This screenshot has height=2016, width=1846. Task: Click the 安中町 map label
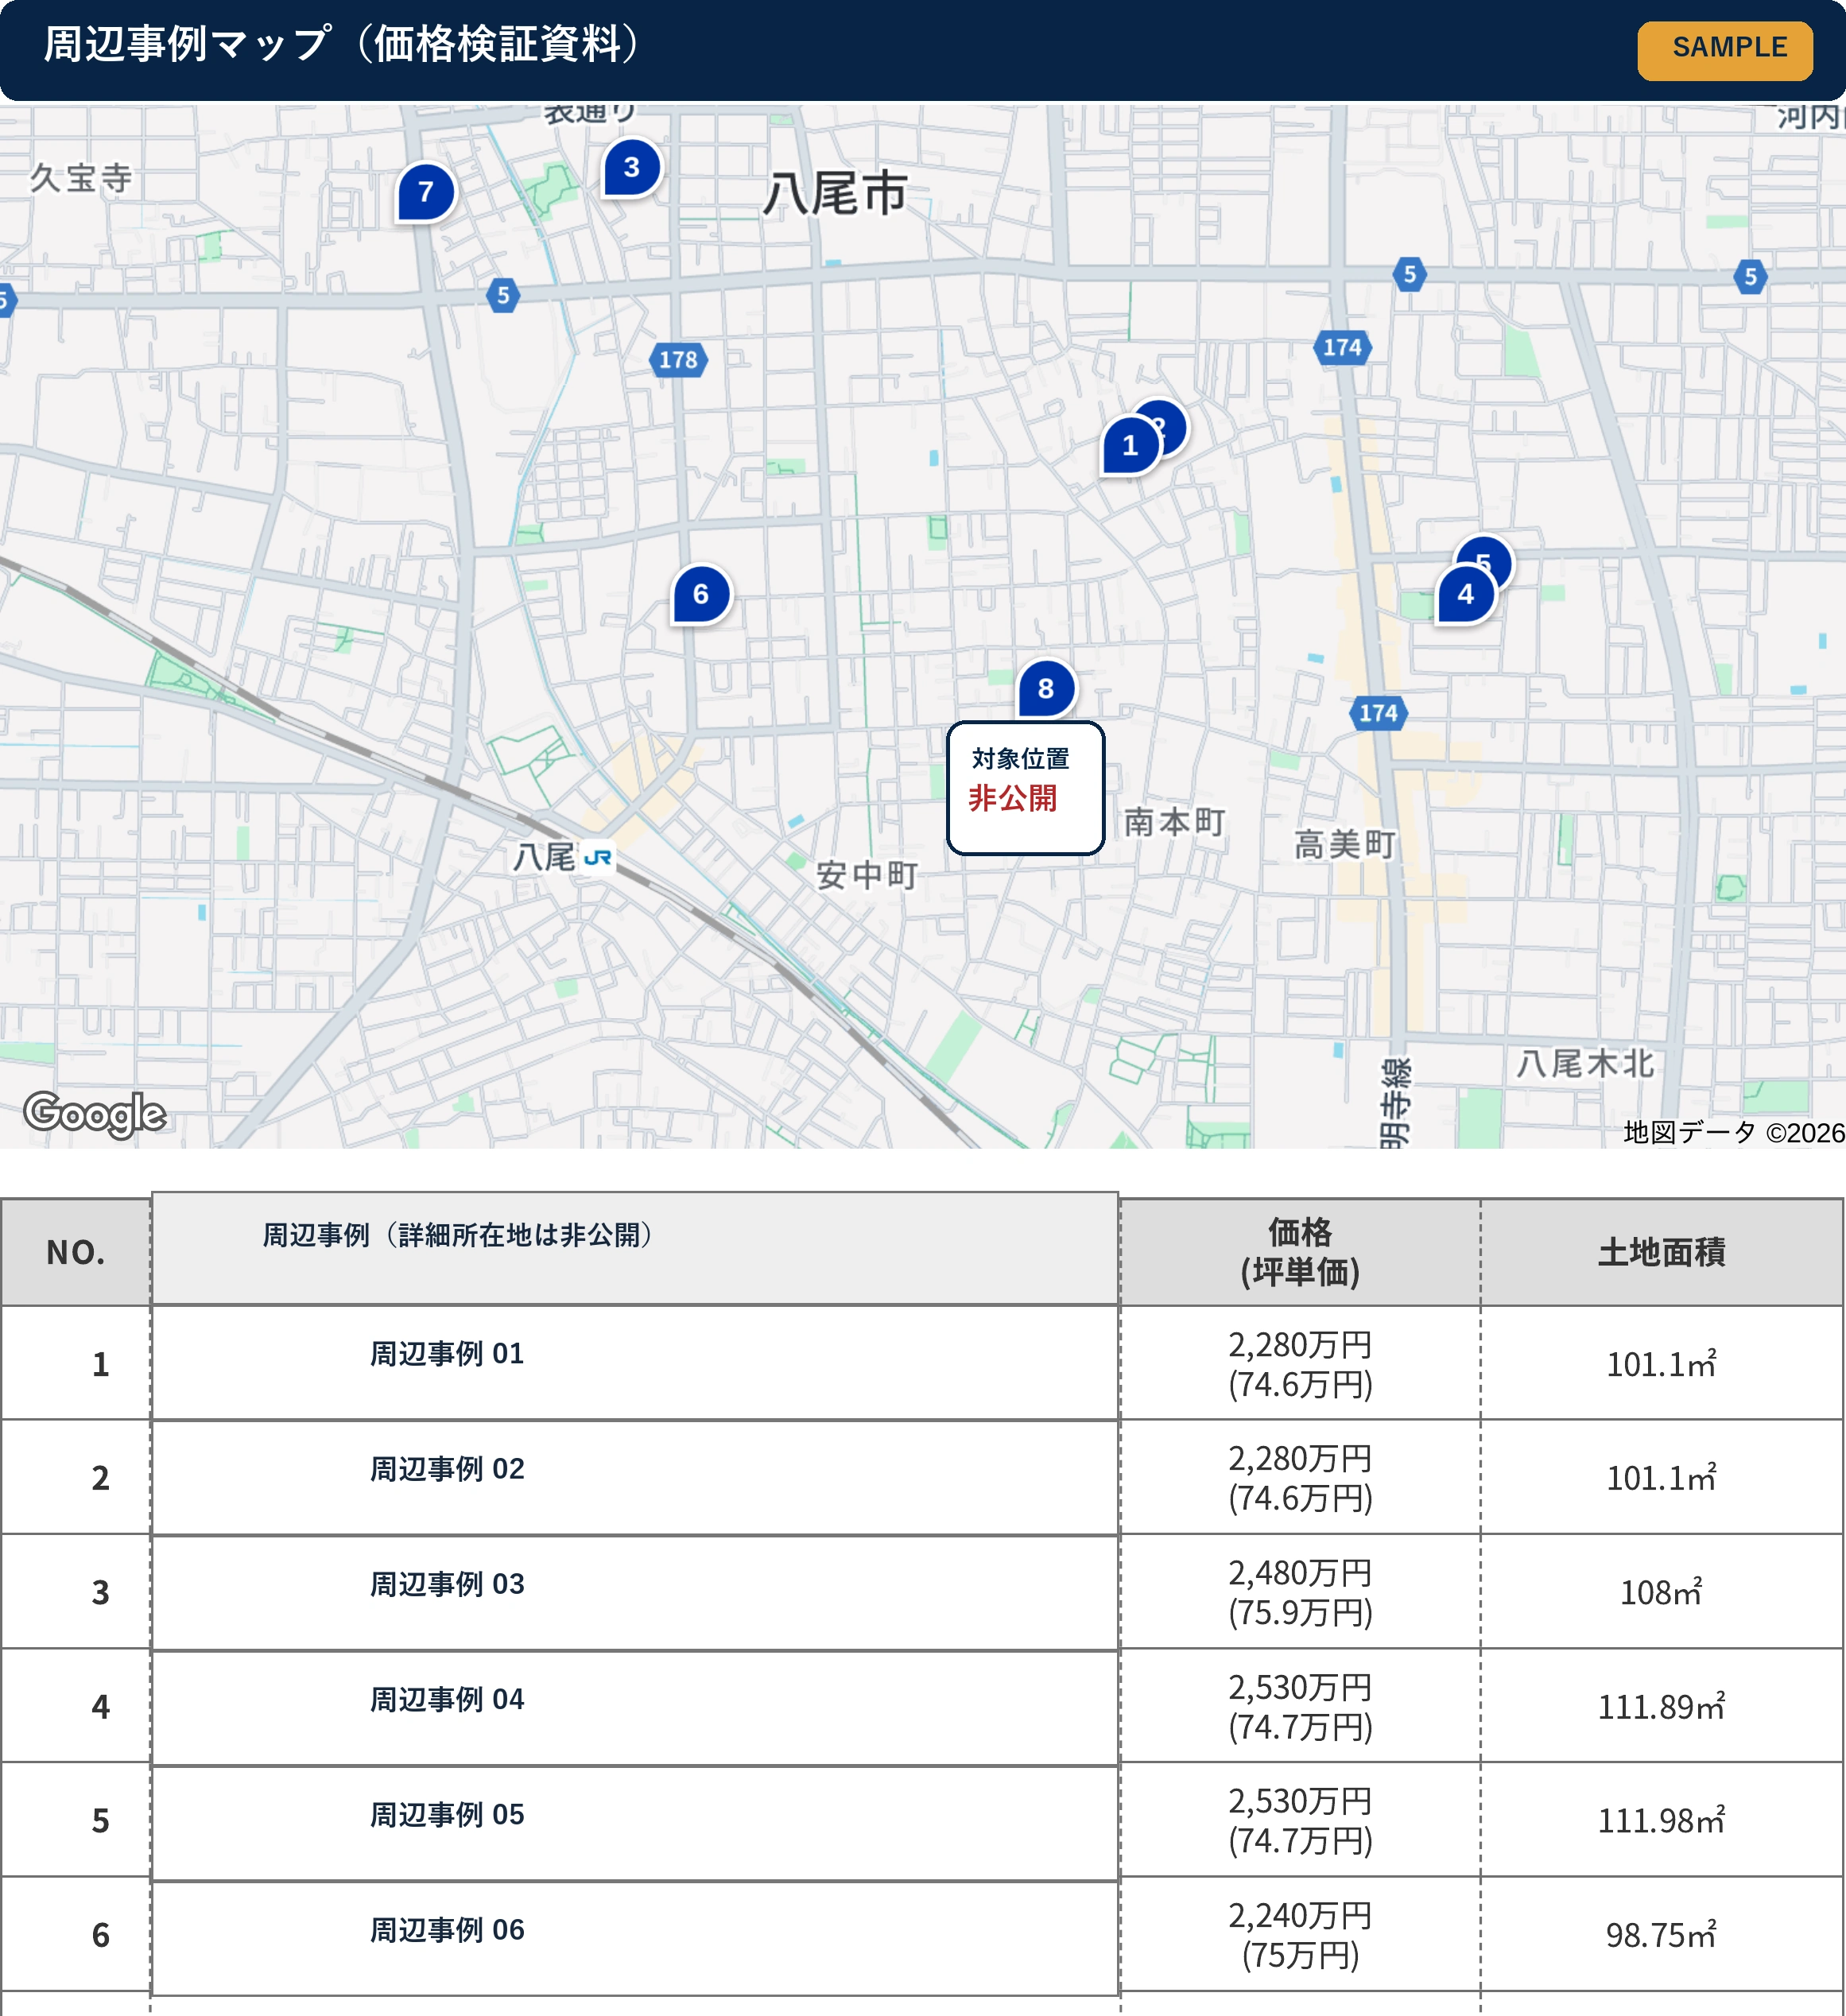[x=867, y=876]
